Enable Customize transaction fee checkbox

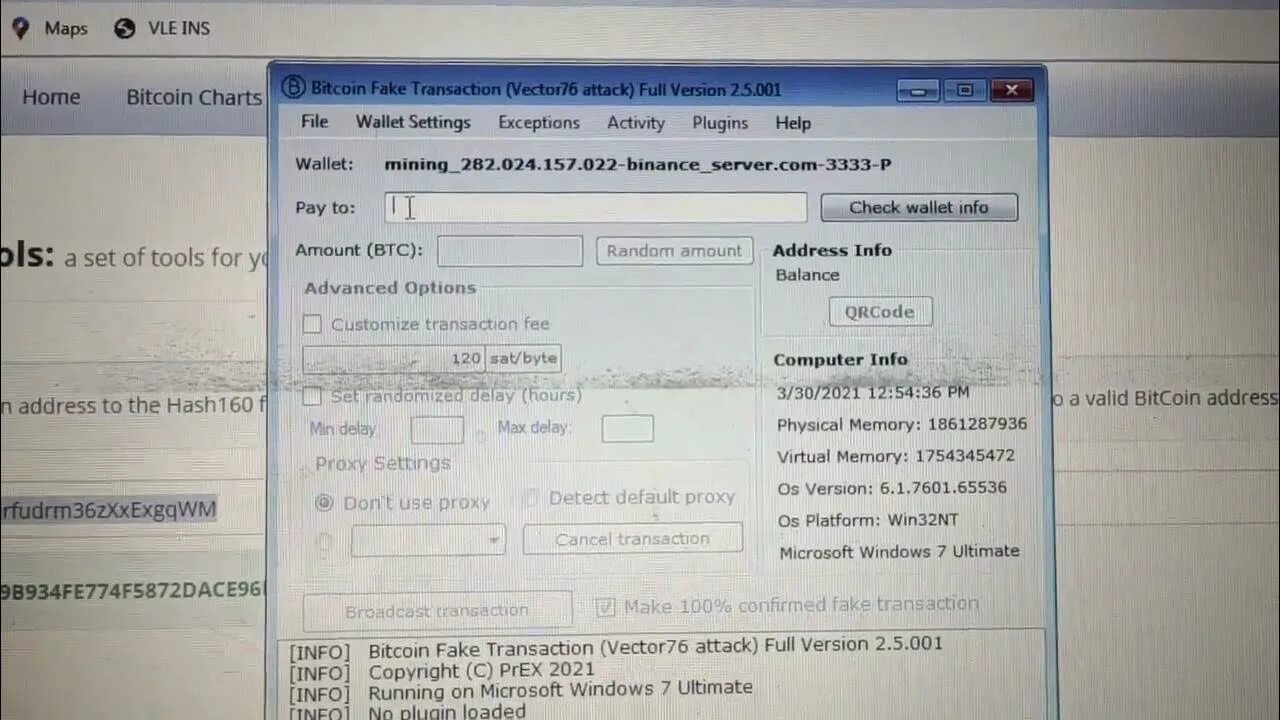click(x=313, y=324)
